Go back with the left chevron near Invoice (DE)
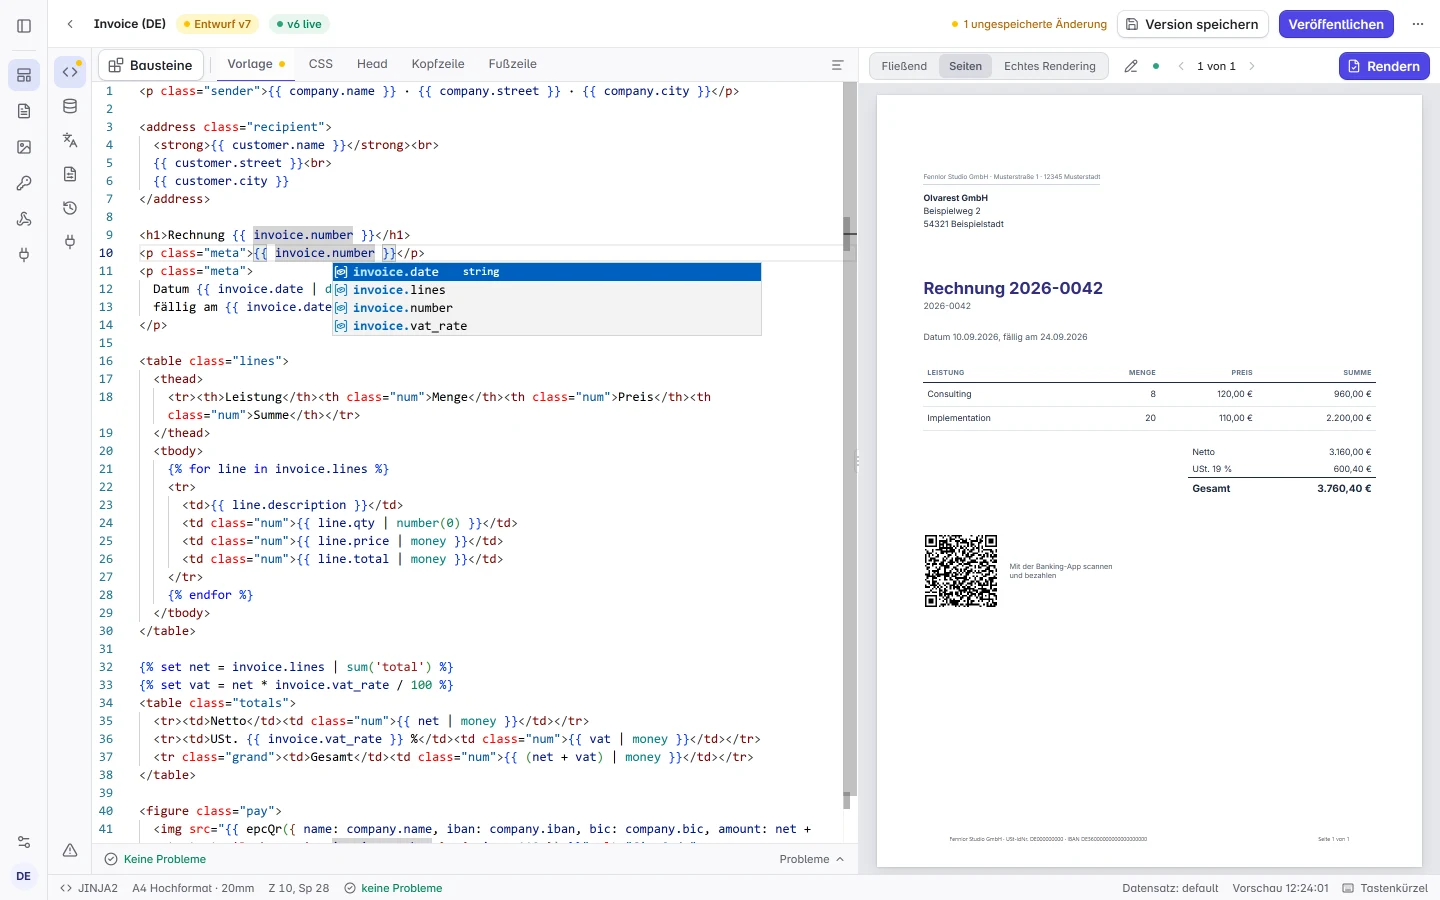Viewport: 1440px width, 900px height. click(70, 24)
